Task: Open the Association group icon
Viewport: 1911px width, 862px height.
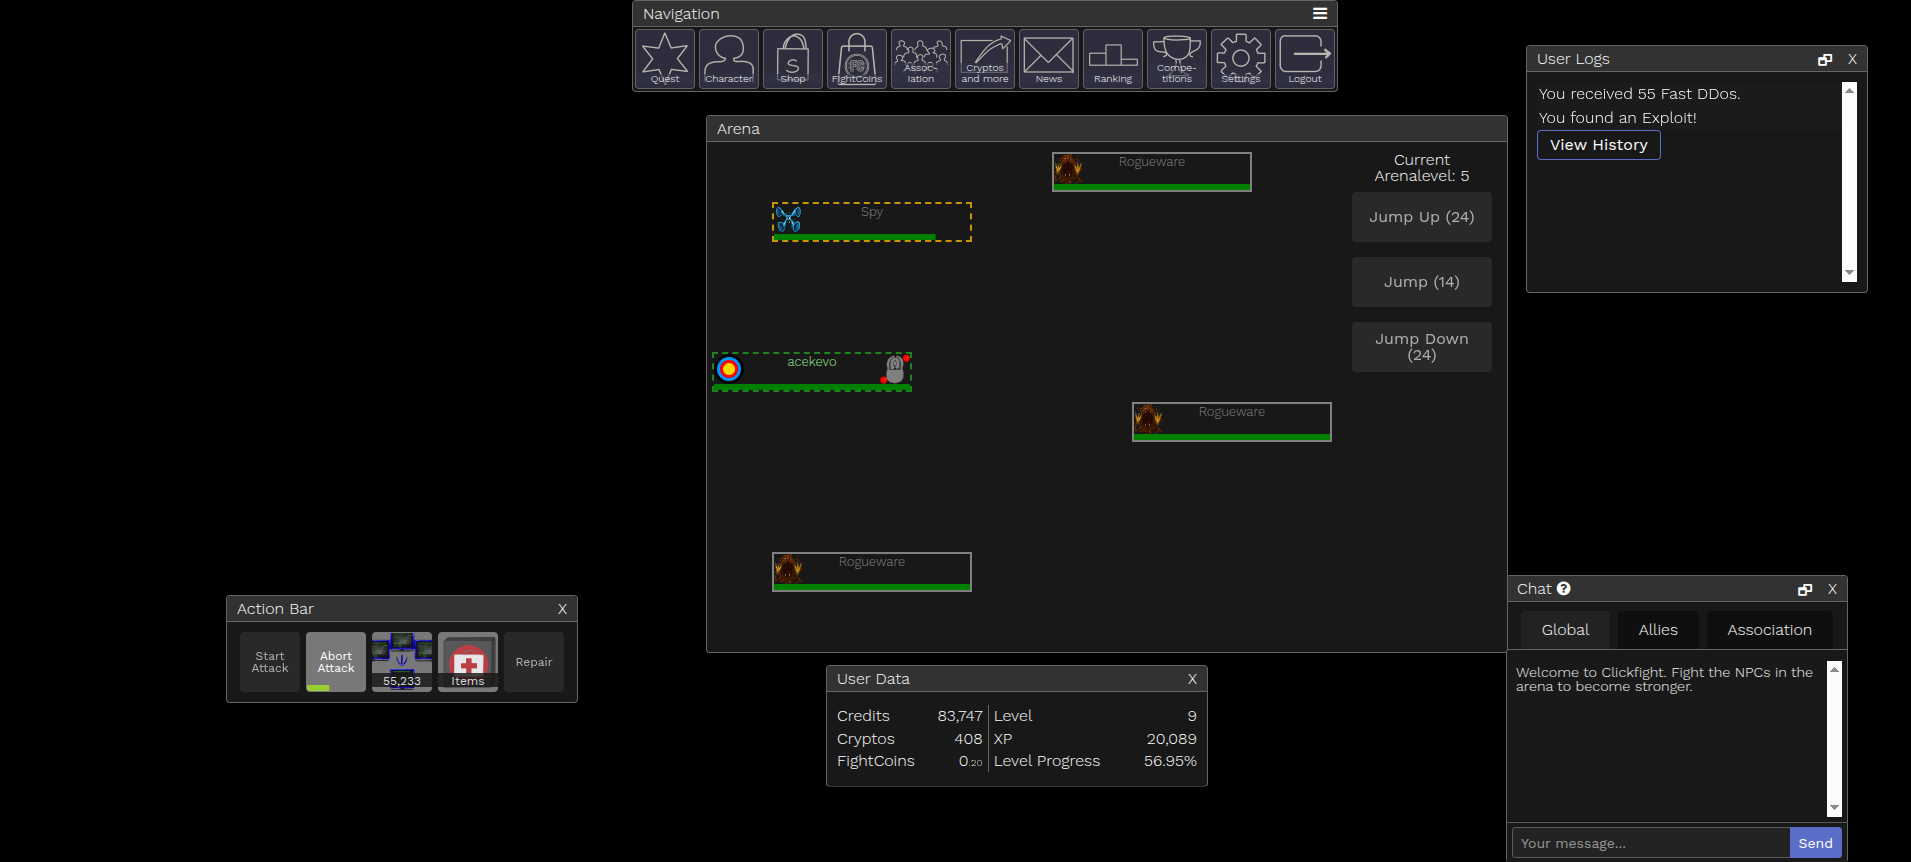Action: click(921, 59)
